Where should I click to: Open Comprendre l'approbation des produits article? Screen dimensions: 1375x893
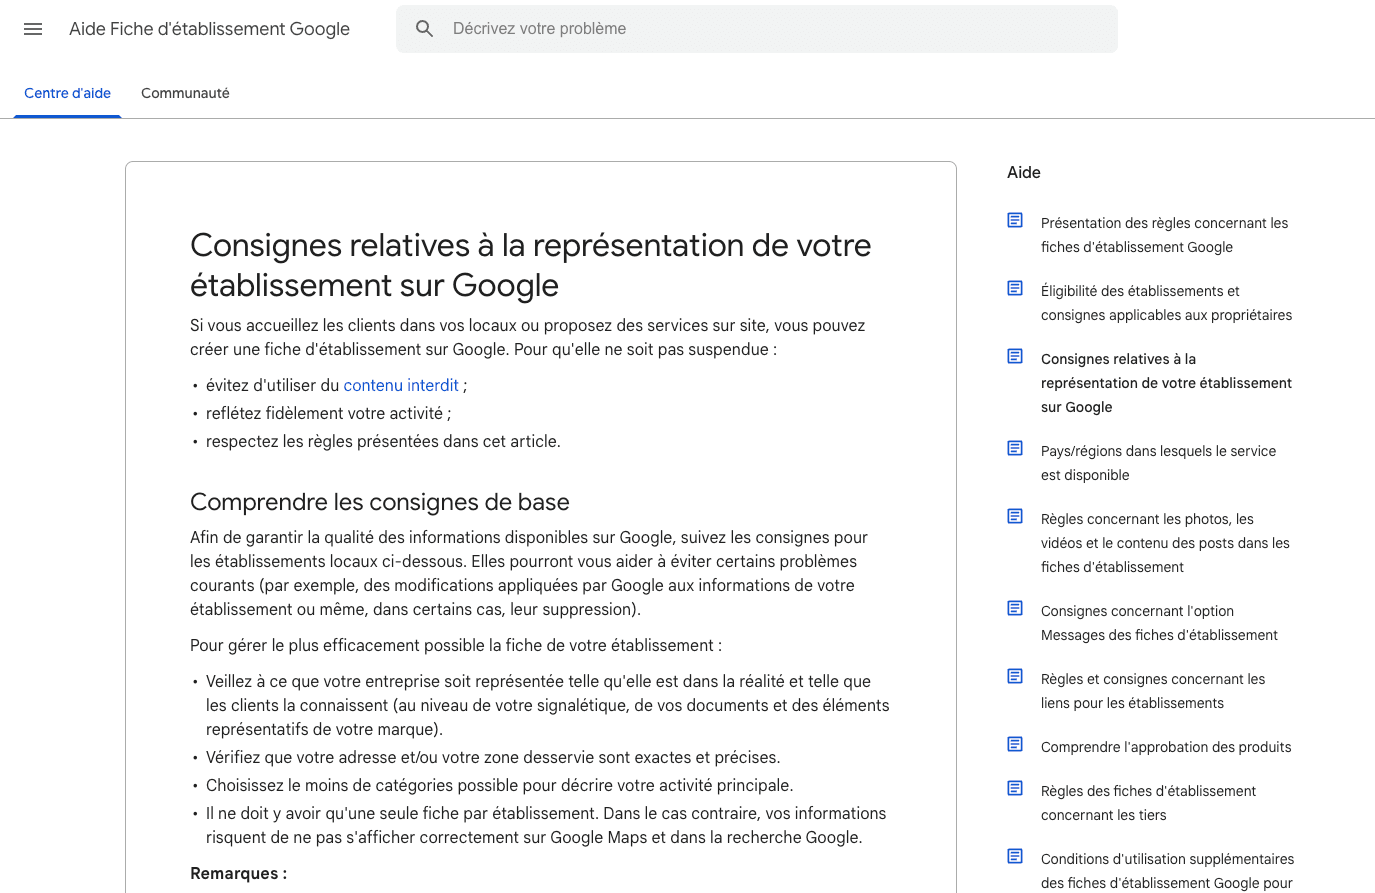pyautogui.click(x=1165, y=747)
